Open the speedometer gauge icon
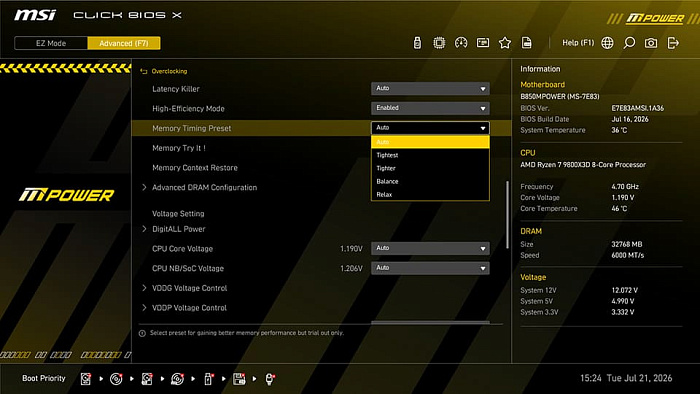Screen dimensions: 700x394 [x=461, y=43]
